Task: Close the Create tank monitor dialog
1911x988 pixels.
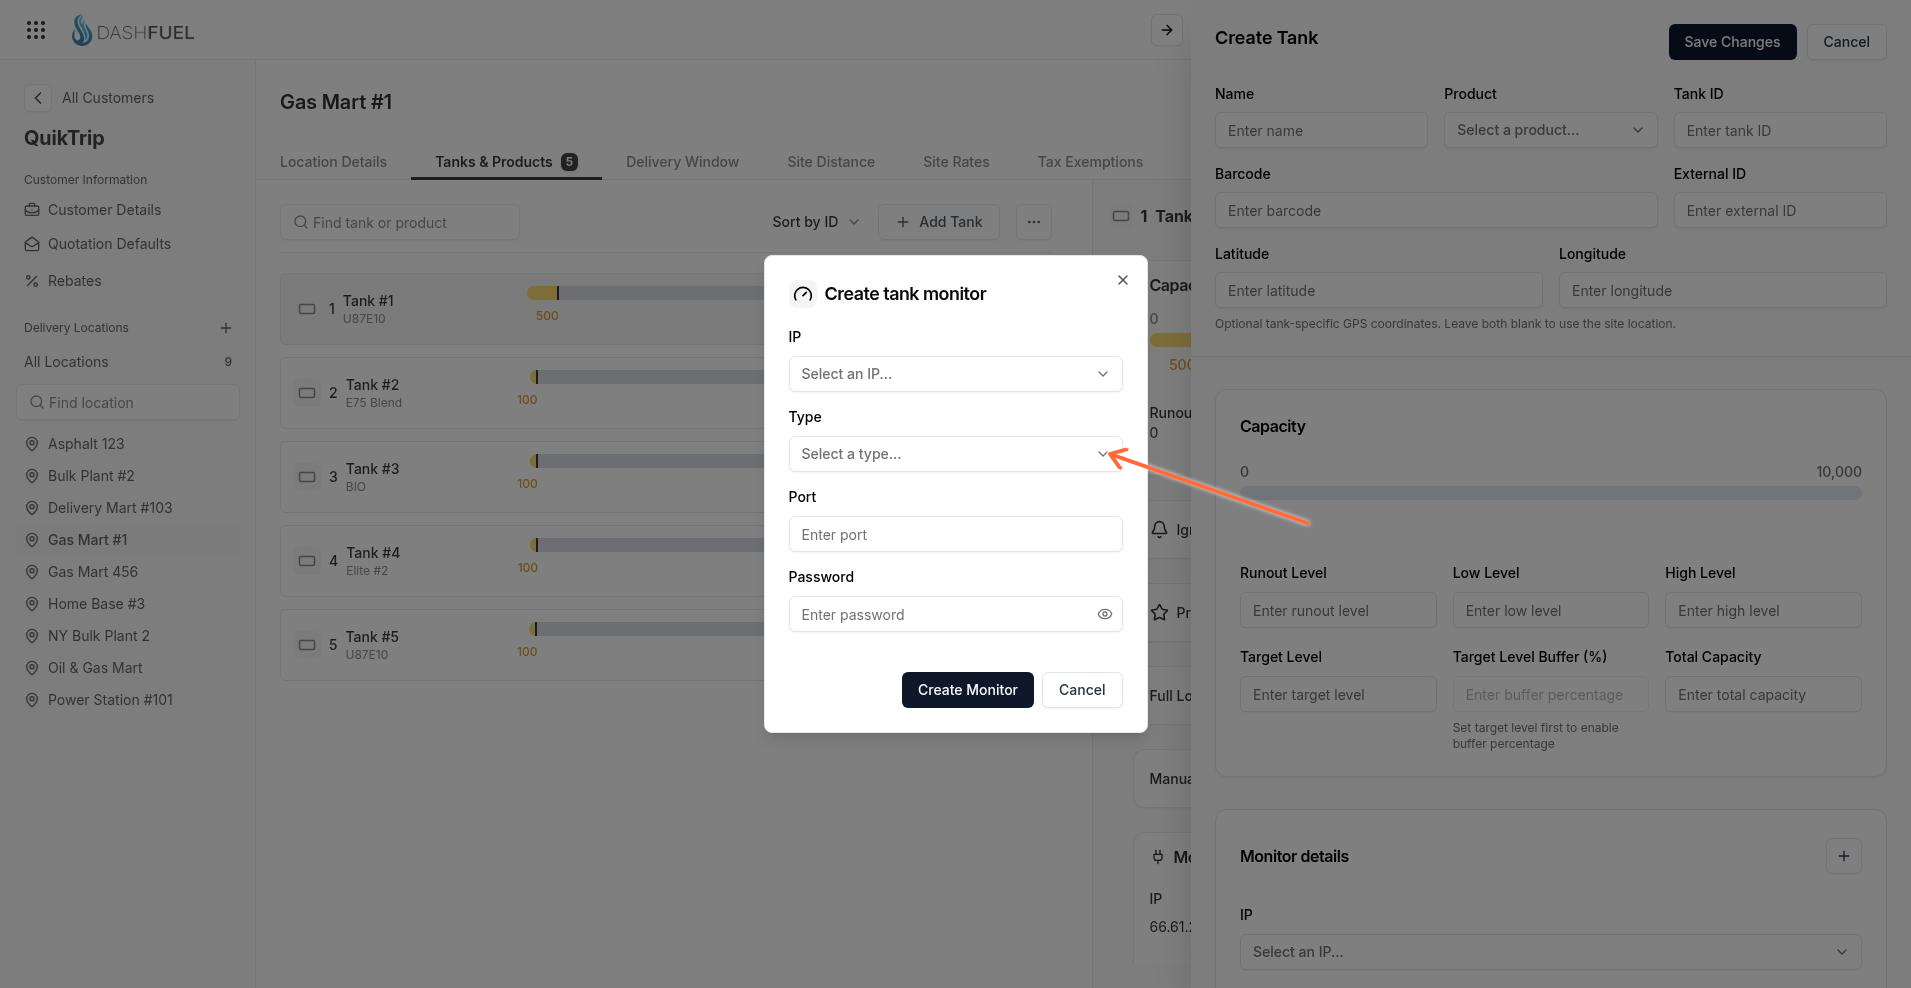Action: click(1123, 280)
